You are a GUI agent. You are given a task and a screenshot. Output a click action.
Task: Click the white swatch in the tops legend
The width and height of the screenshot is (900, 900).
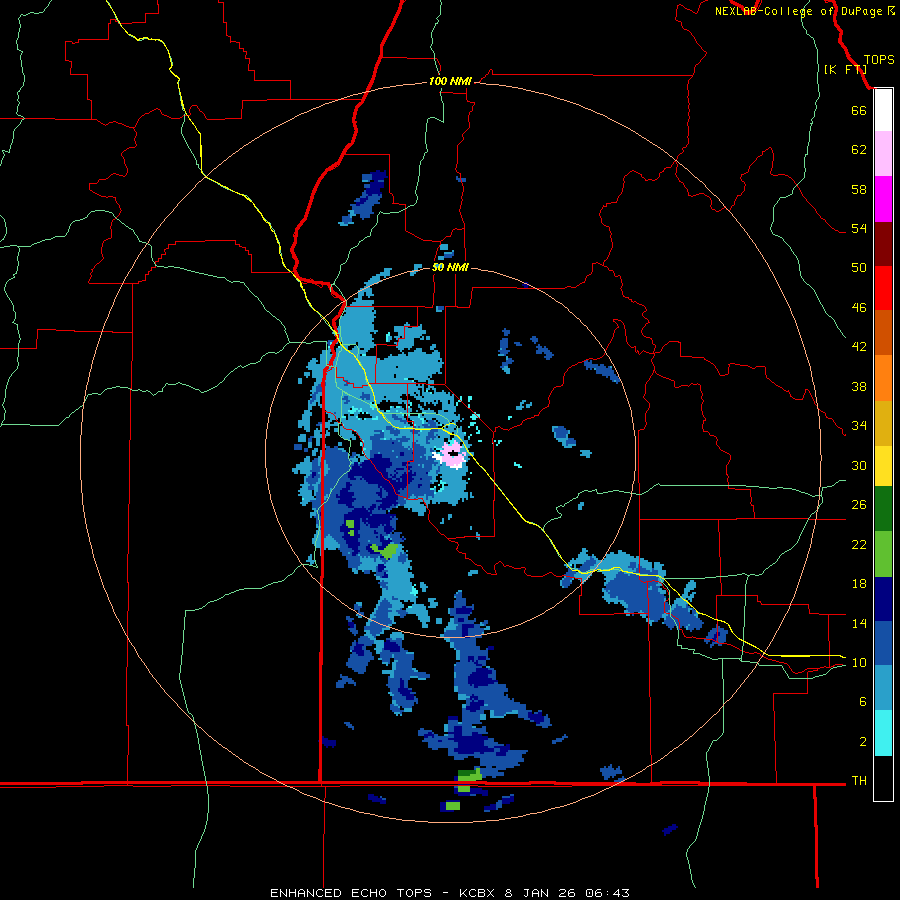pyautogui.click(x=883, y=110)
